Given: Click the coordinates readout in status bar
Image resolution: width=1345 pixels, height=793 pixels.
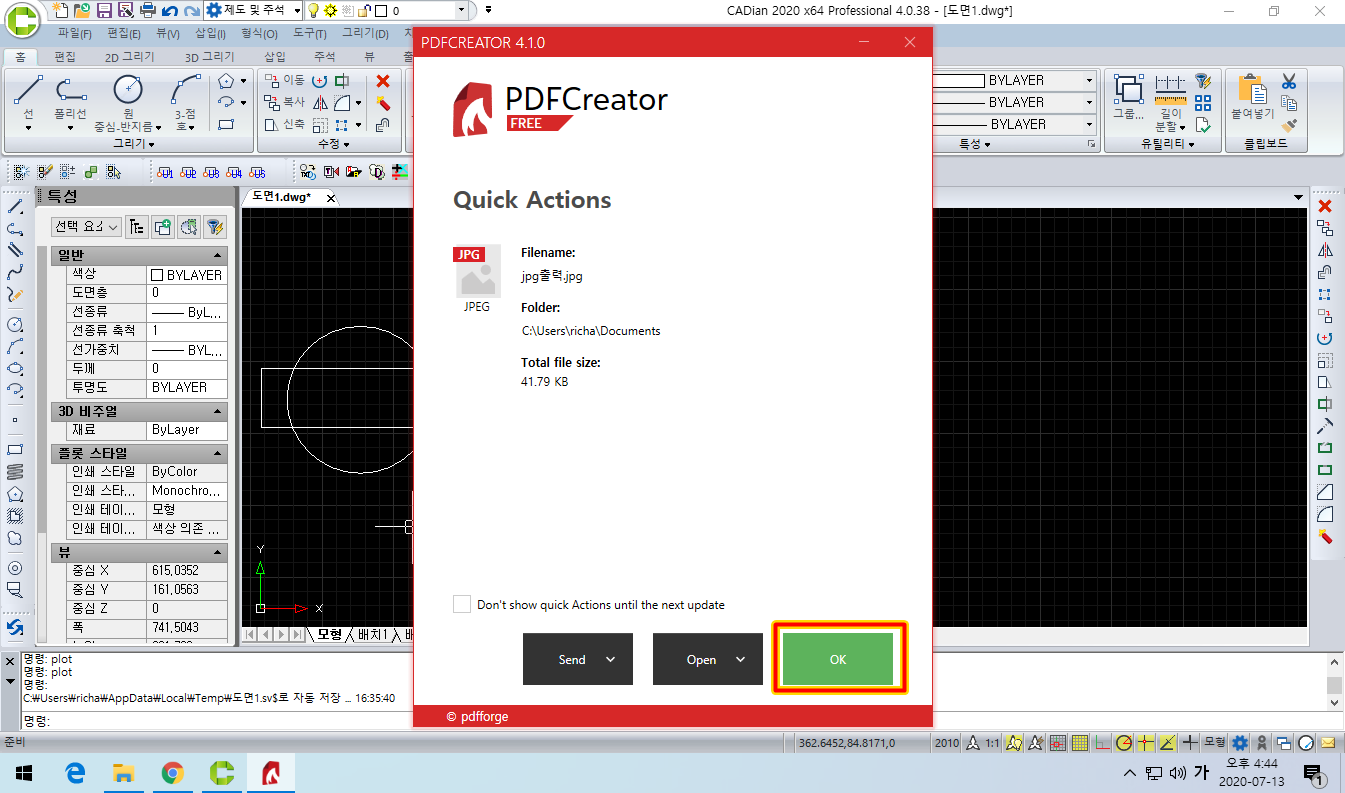Looking at the screenshot, I should point(846,743).
